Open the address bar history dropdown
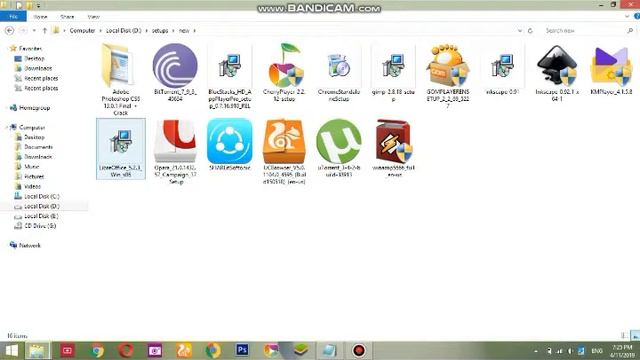The height and width of the screenshot is (360, 640). click(520, 31)
